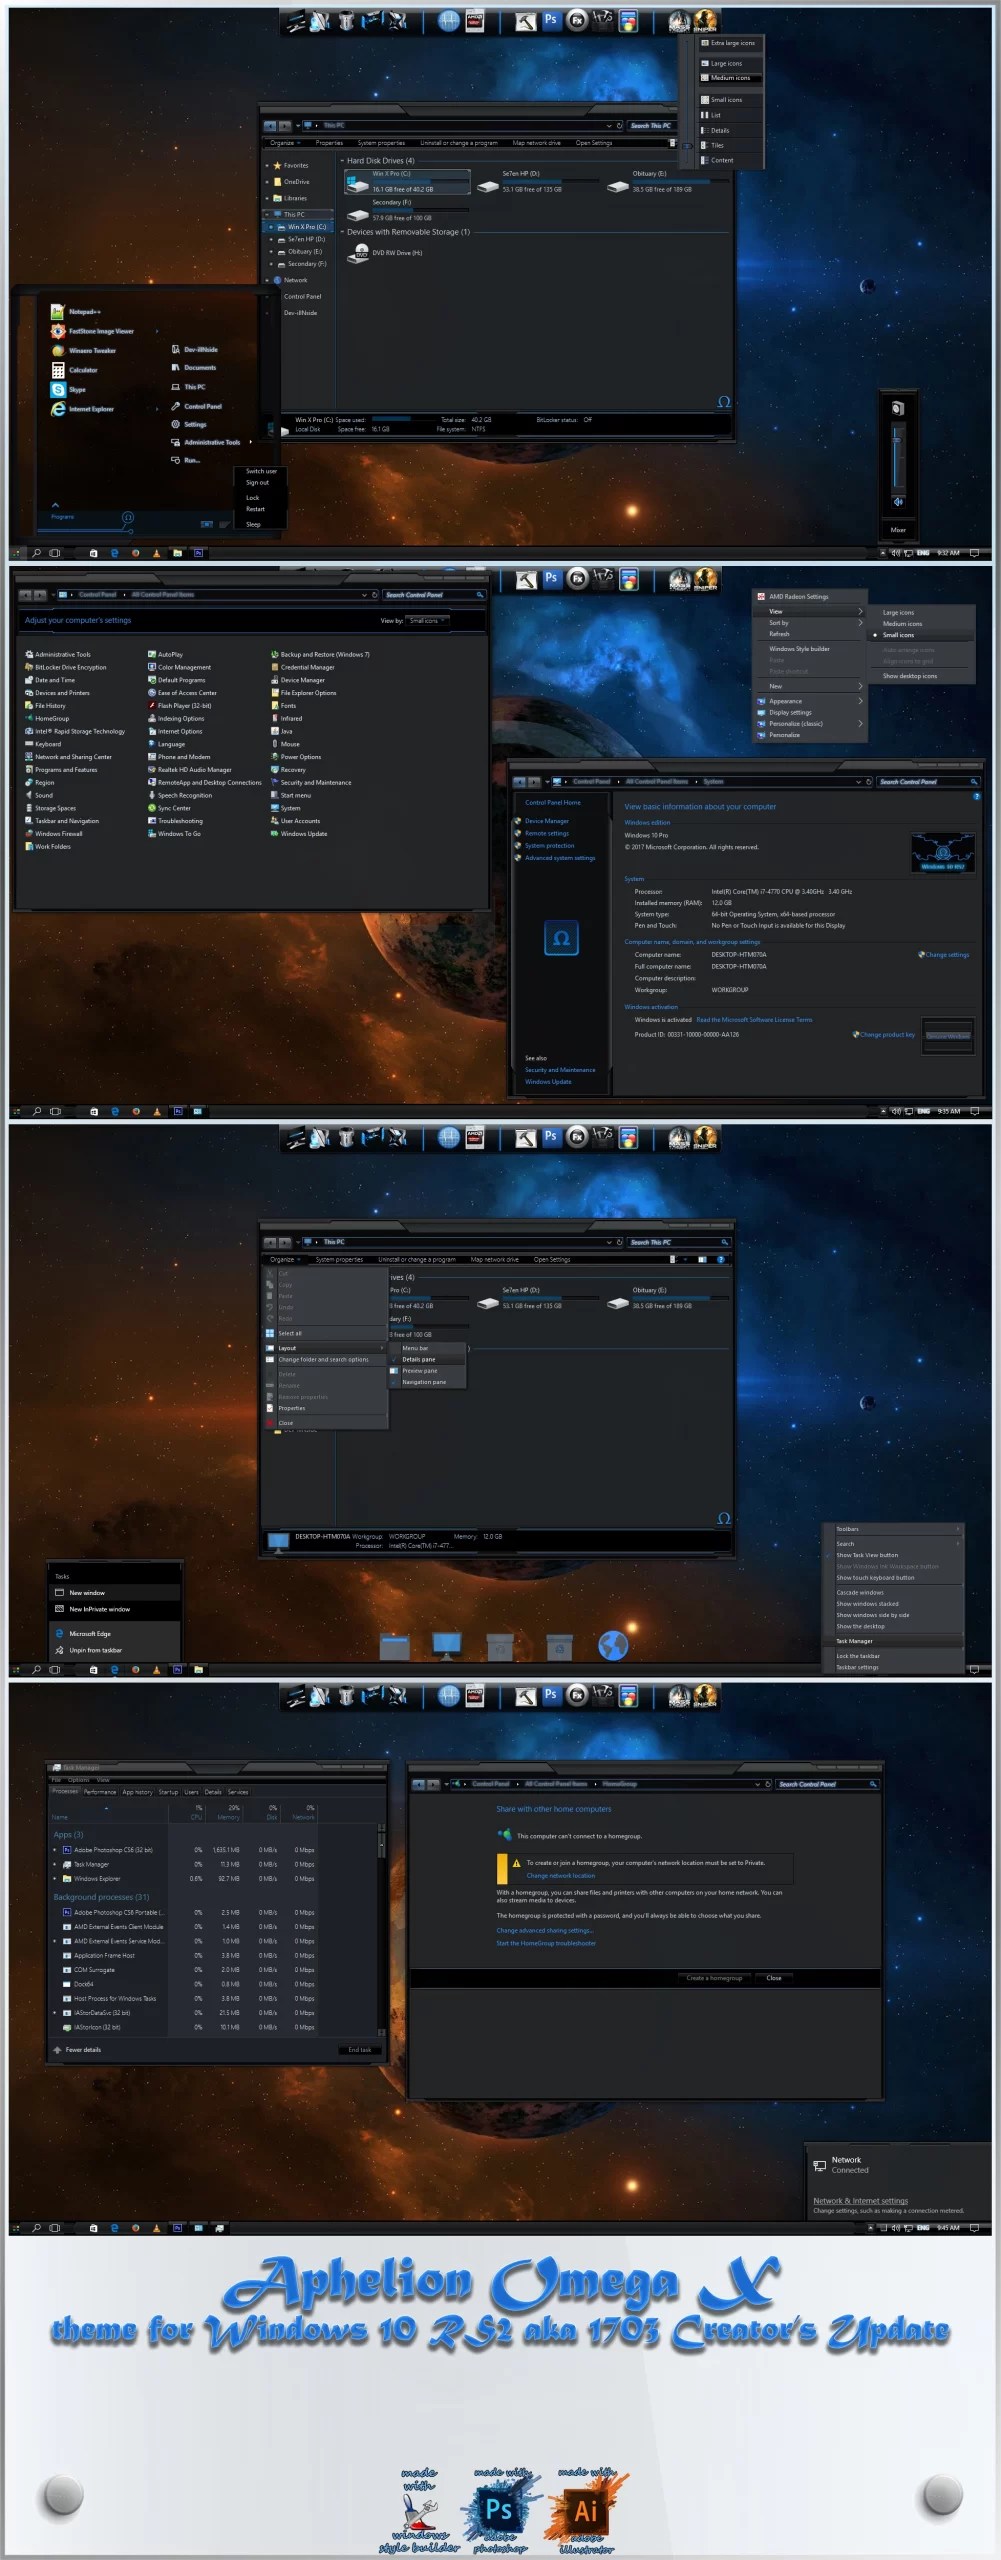Click the Network icon in network flyout
The image size is (1001, 2560).
tap(819, 2165)
